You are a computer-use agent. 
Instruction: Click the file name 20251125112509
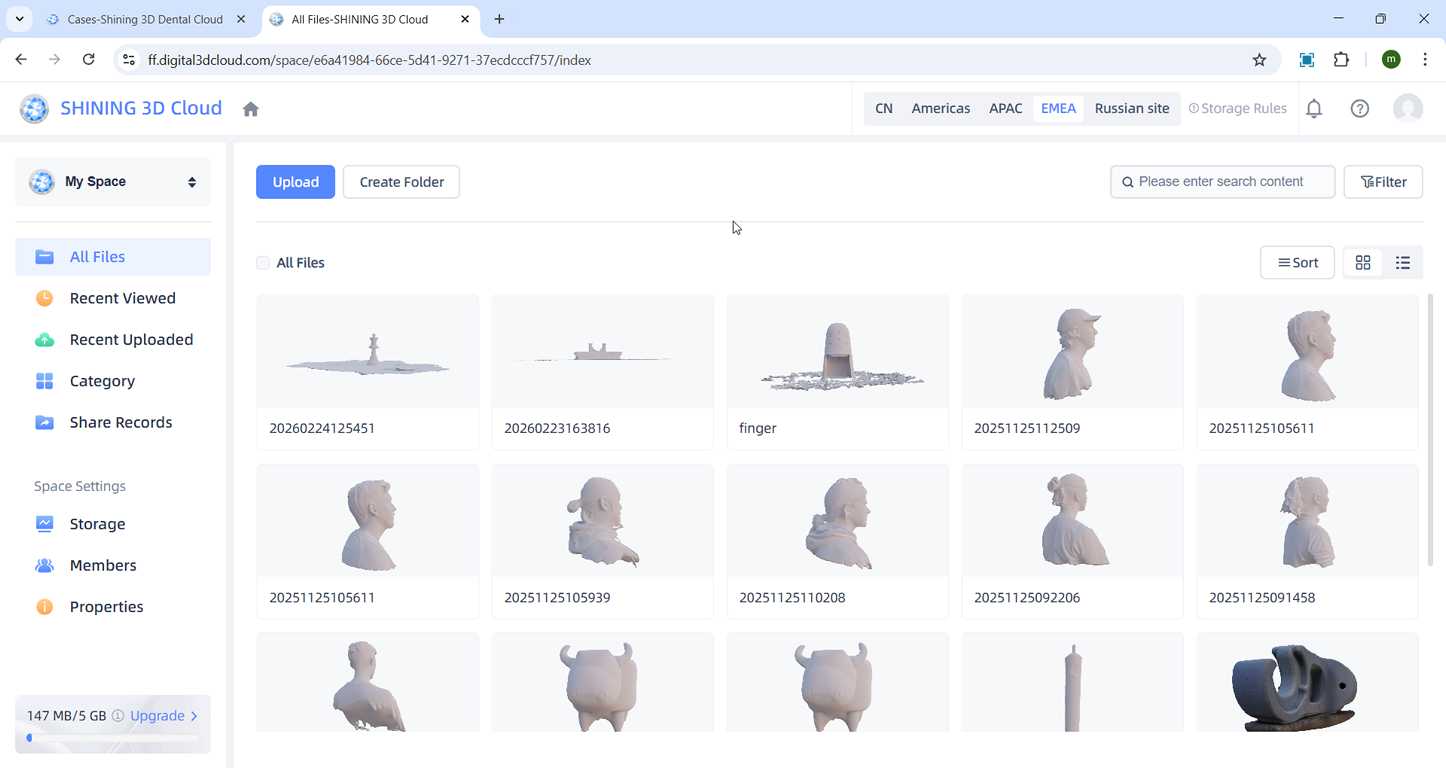1027,428
